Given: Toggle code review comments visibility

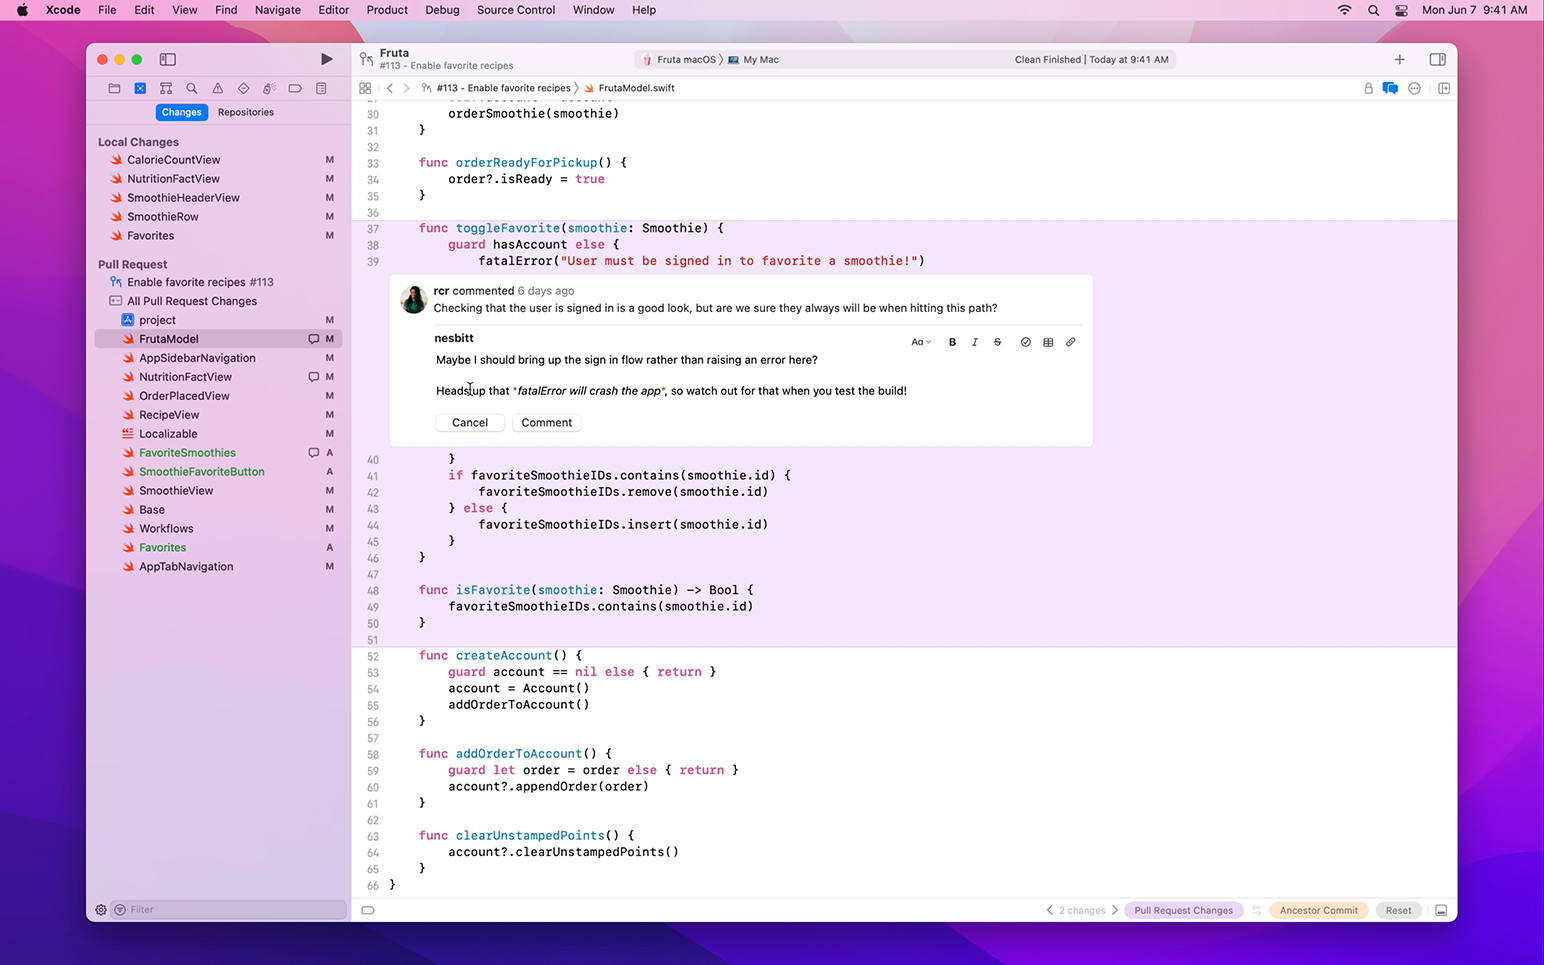Looking at the screenshot, I should click(x=1390, y=88).
